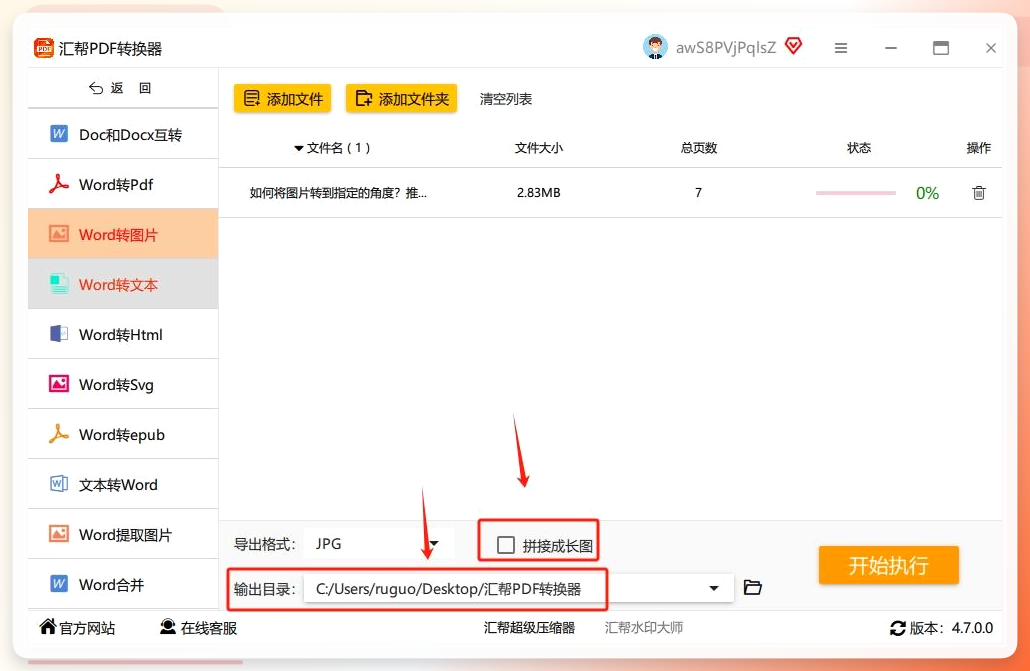1030x671 pixels.
Task: Open the 汇帮超级压缩器 link
Action: (x=529, y=628)
